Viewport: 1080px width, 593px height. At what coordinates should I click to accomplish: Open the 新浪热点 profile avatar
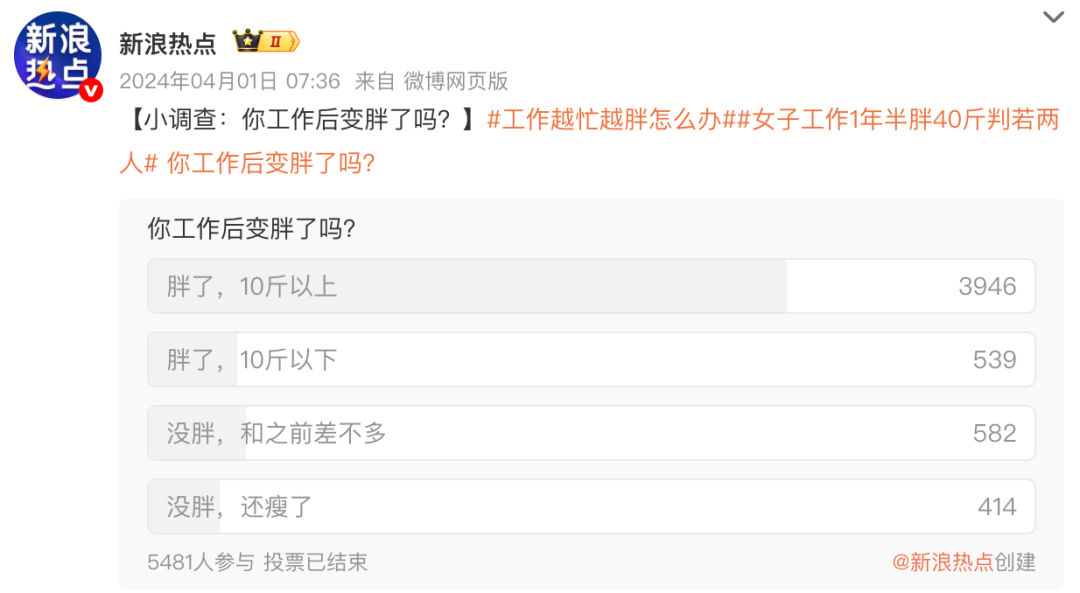(58, 55)
